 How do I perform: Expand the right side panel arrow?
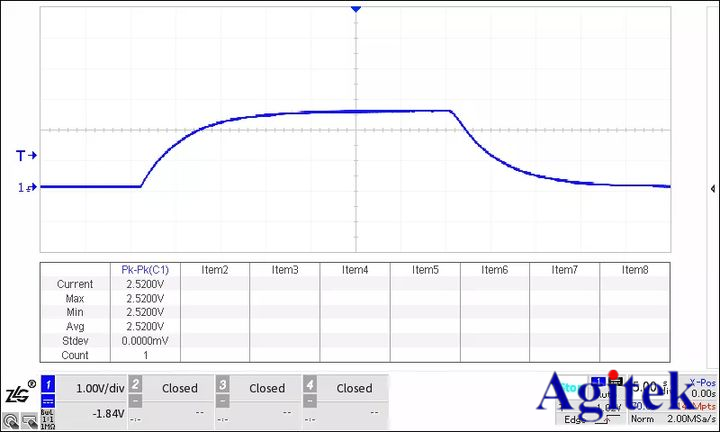tap(712, 189)
